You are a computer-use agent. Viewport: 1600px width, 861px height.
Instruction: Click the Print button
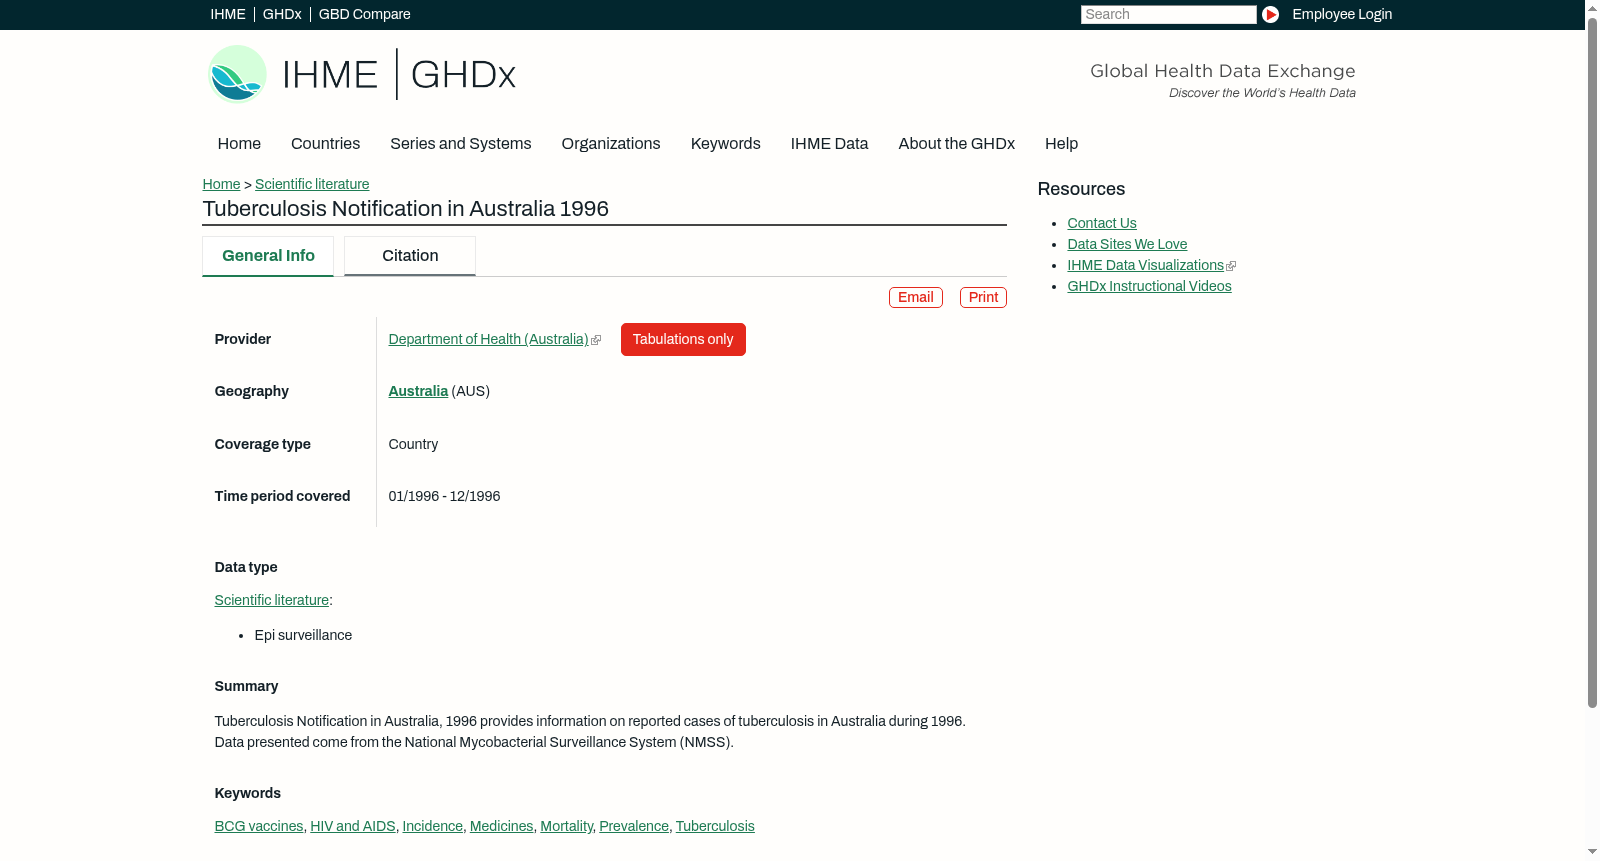(x=983, y=298)
